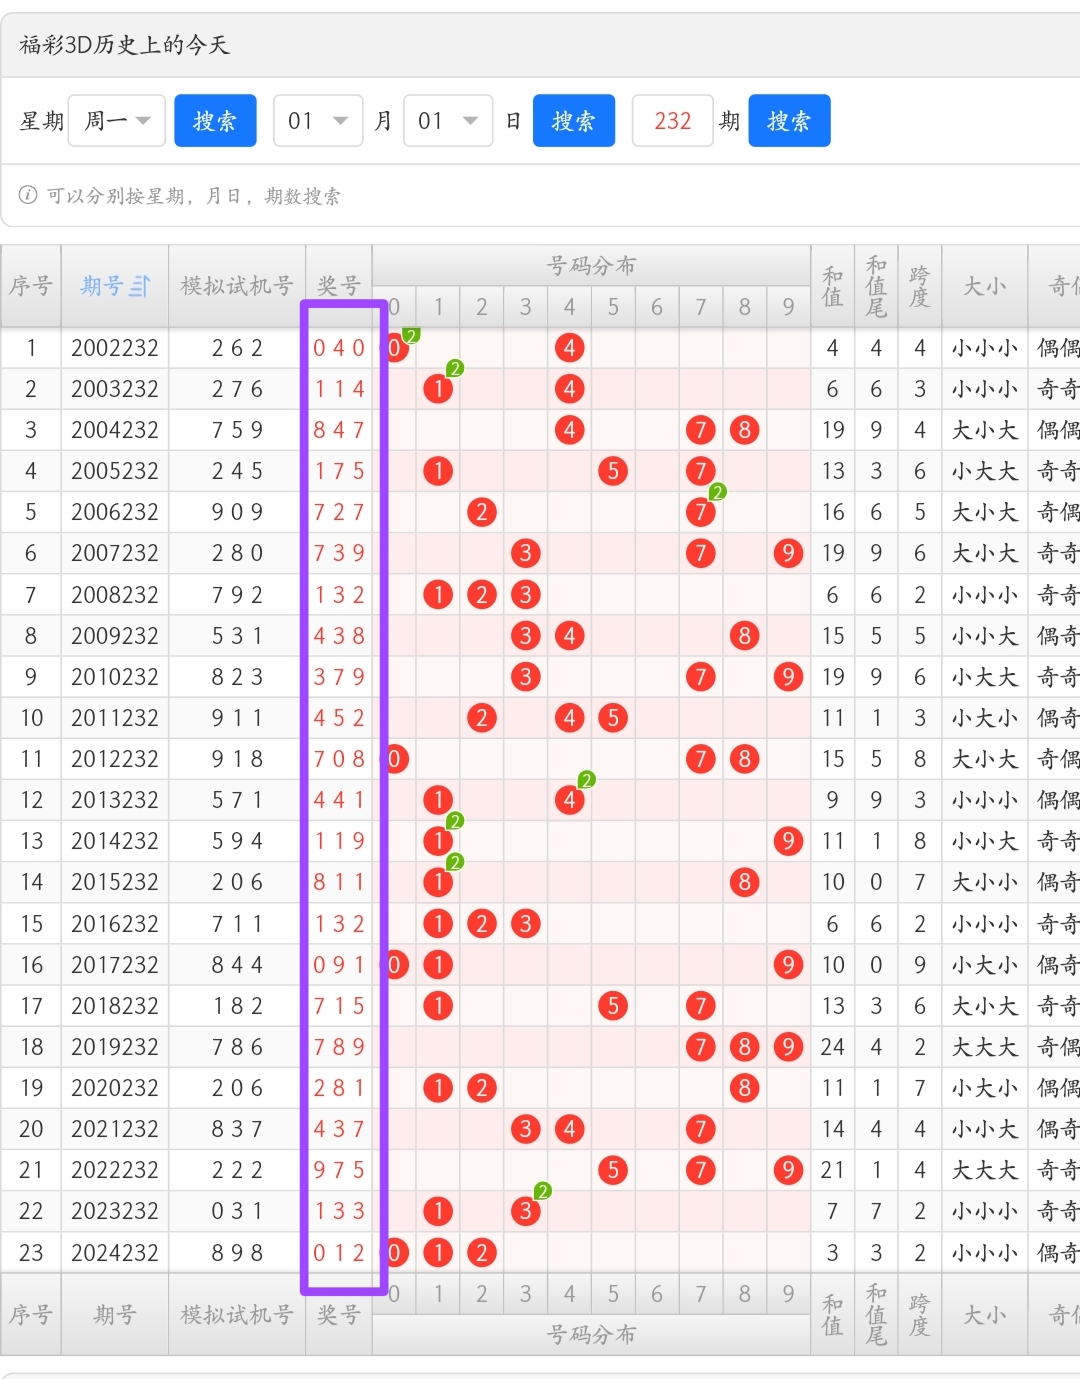Image resolution: width=1080 pixels, height=1379 pixels.
Task: Click winning number 7 8 9
Action: click(x=339, y=1047)
